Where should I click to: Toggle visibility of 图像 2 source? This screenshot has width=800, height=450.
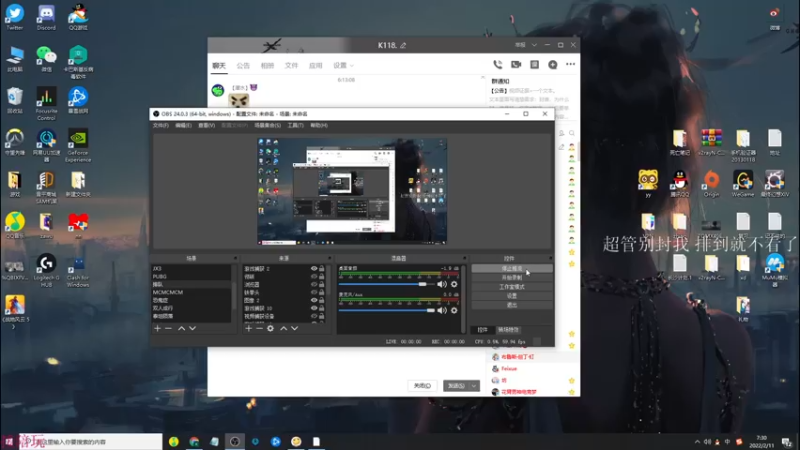314,301
